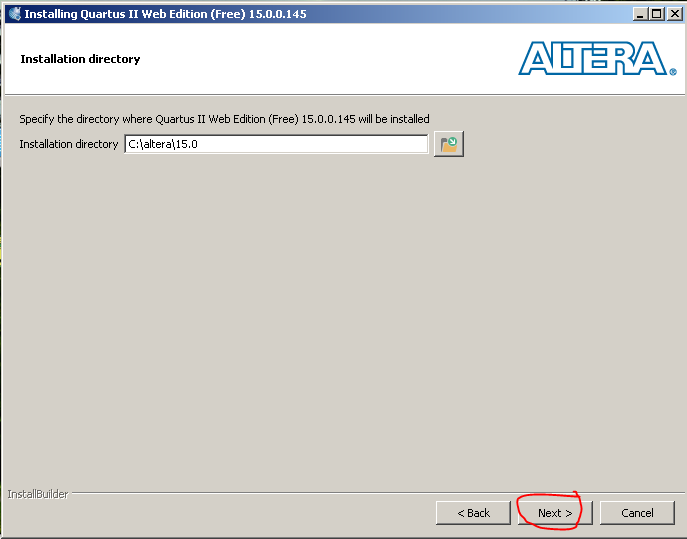The height and width of the screenshot is (539, 687).
Task: Minimize the installer window
Action: point(640,14)
